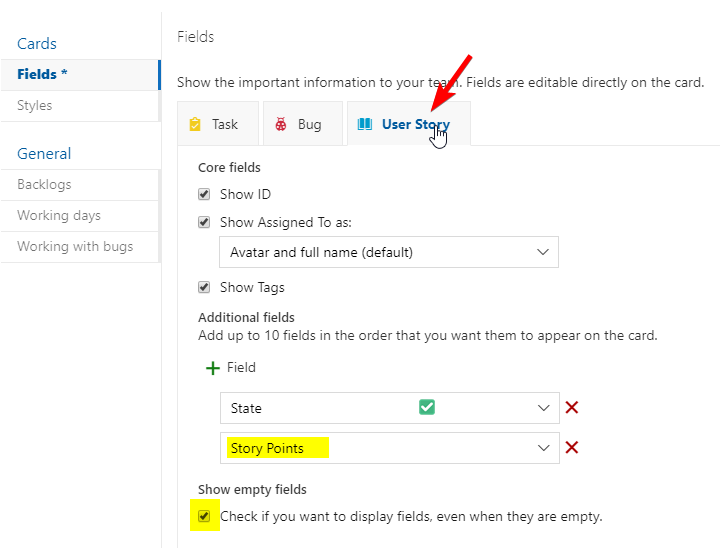Viewport: 720px width, 548px height.
Task: Switch to the Task tab
Action: point(224,124)
